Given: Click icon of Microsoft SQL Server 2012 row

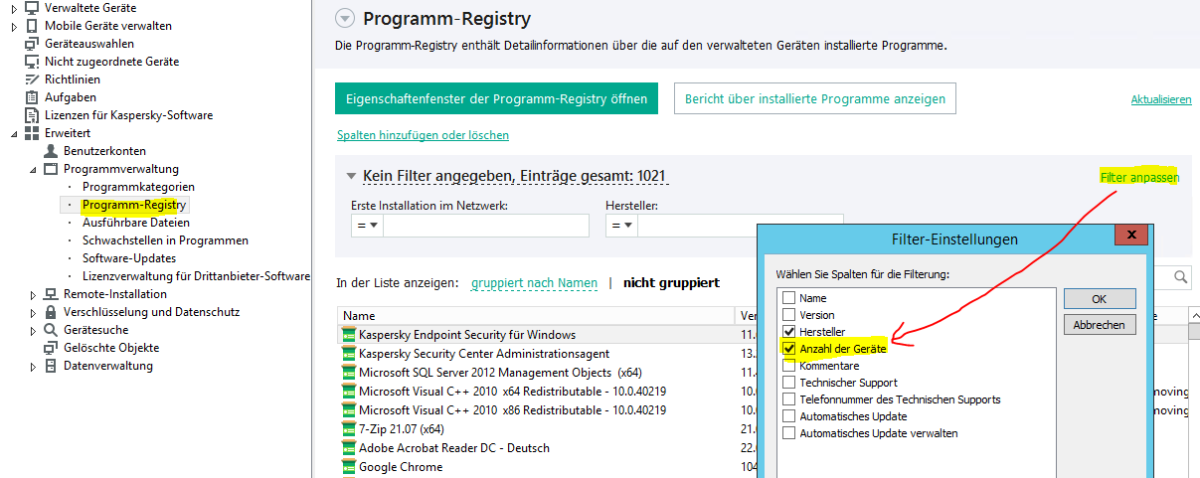Looking at the screenshot, I should click(349, 372).
